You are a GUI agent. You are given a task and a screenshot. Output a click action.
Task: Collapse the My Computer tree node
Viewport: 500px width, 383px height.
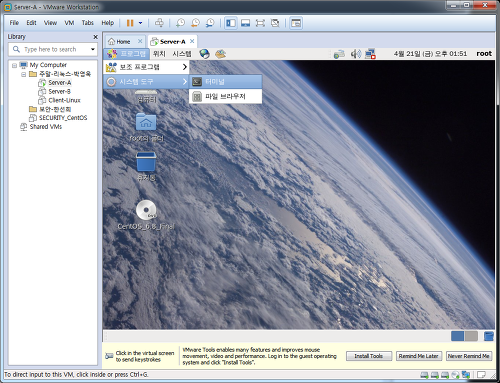(x=14, y=65)
